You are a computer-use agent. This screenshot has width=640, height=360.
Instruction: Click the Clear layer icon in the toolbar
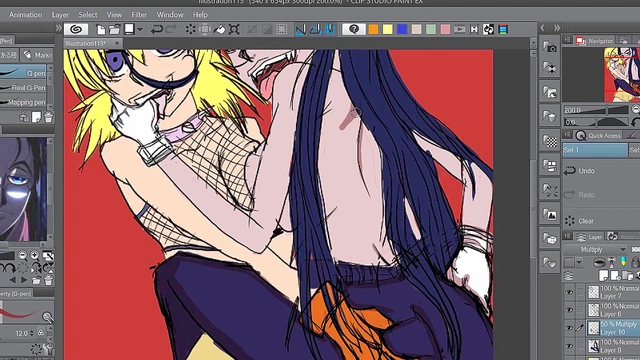(x=190, y=29)
